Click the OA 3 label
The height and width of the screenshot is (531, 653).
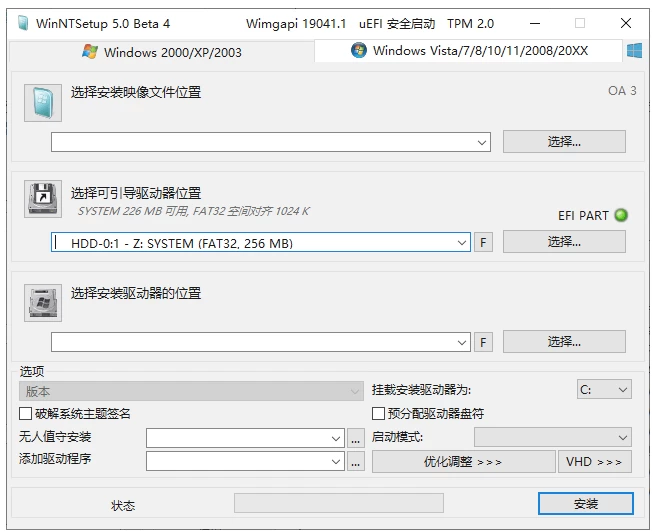click(x=622, y=91)
